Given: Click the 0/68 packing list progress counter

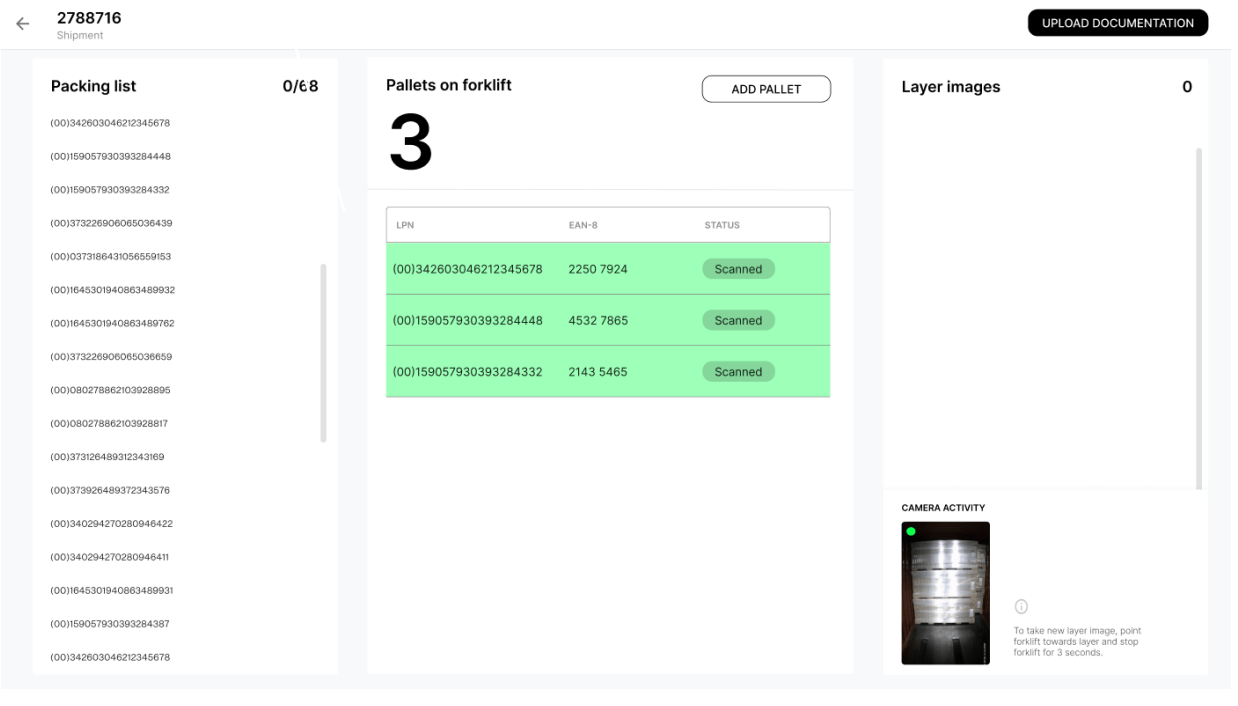Looking at the screenshot, I should (298, 87).
